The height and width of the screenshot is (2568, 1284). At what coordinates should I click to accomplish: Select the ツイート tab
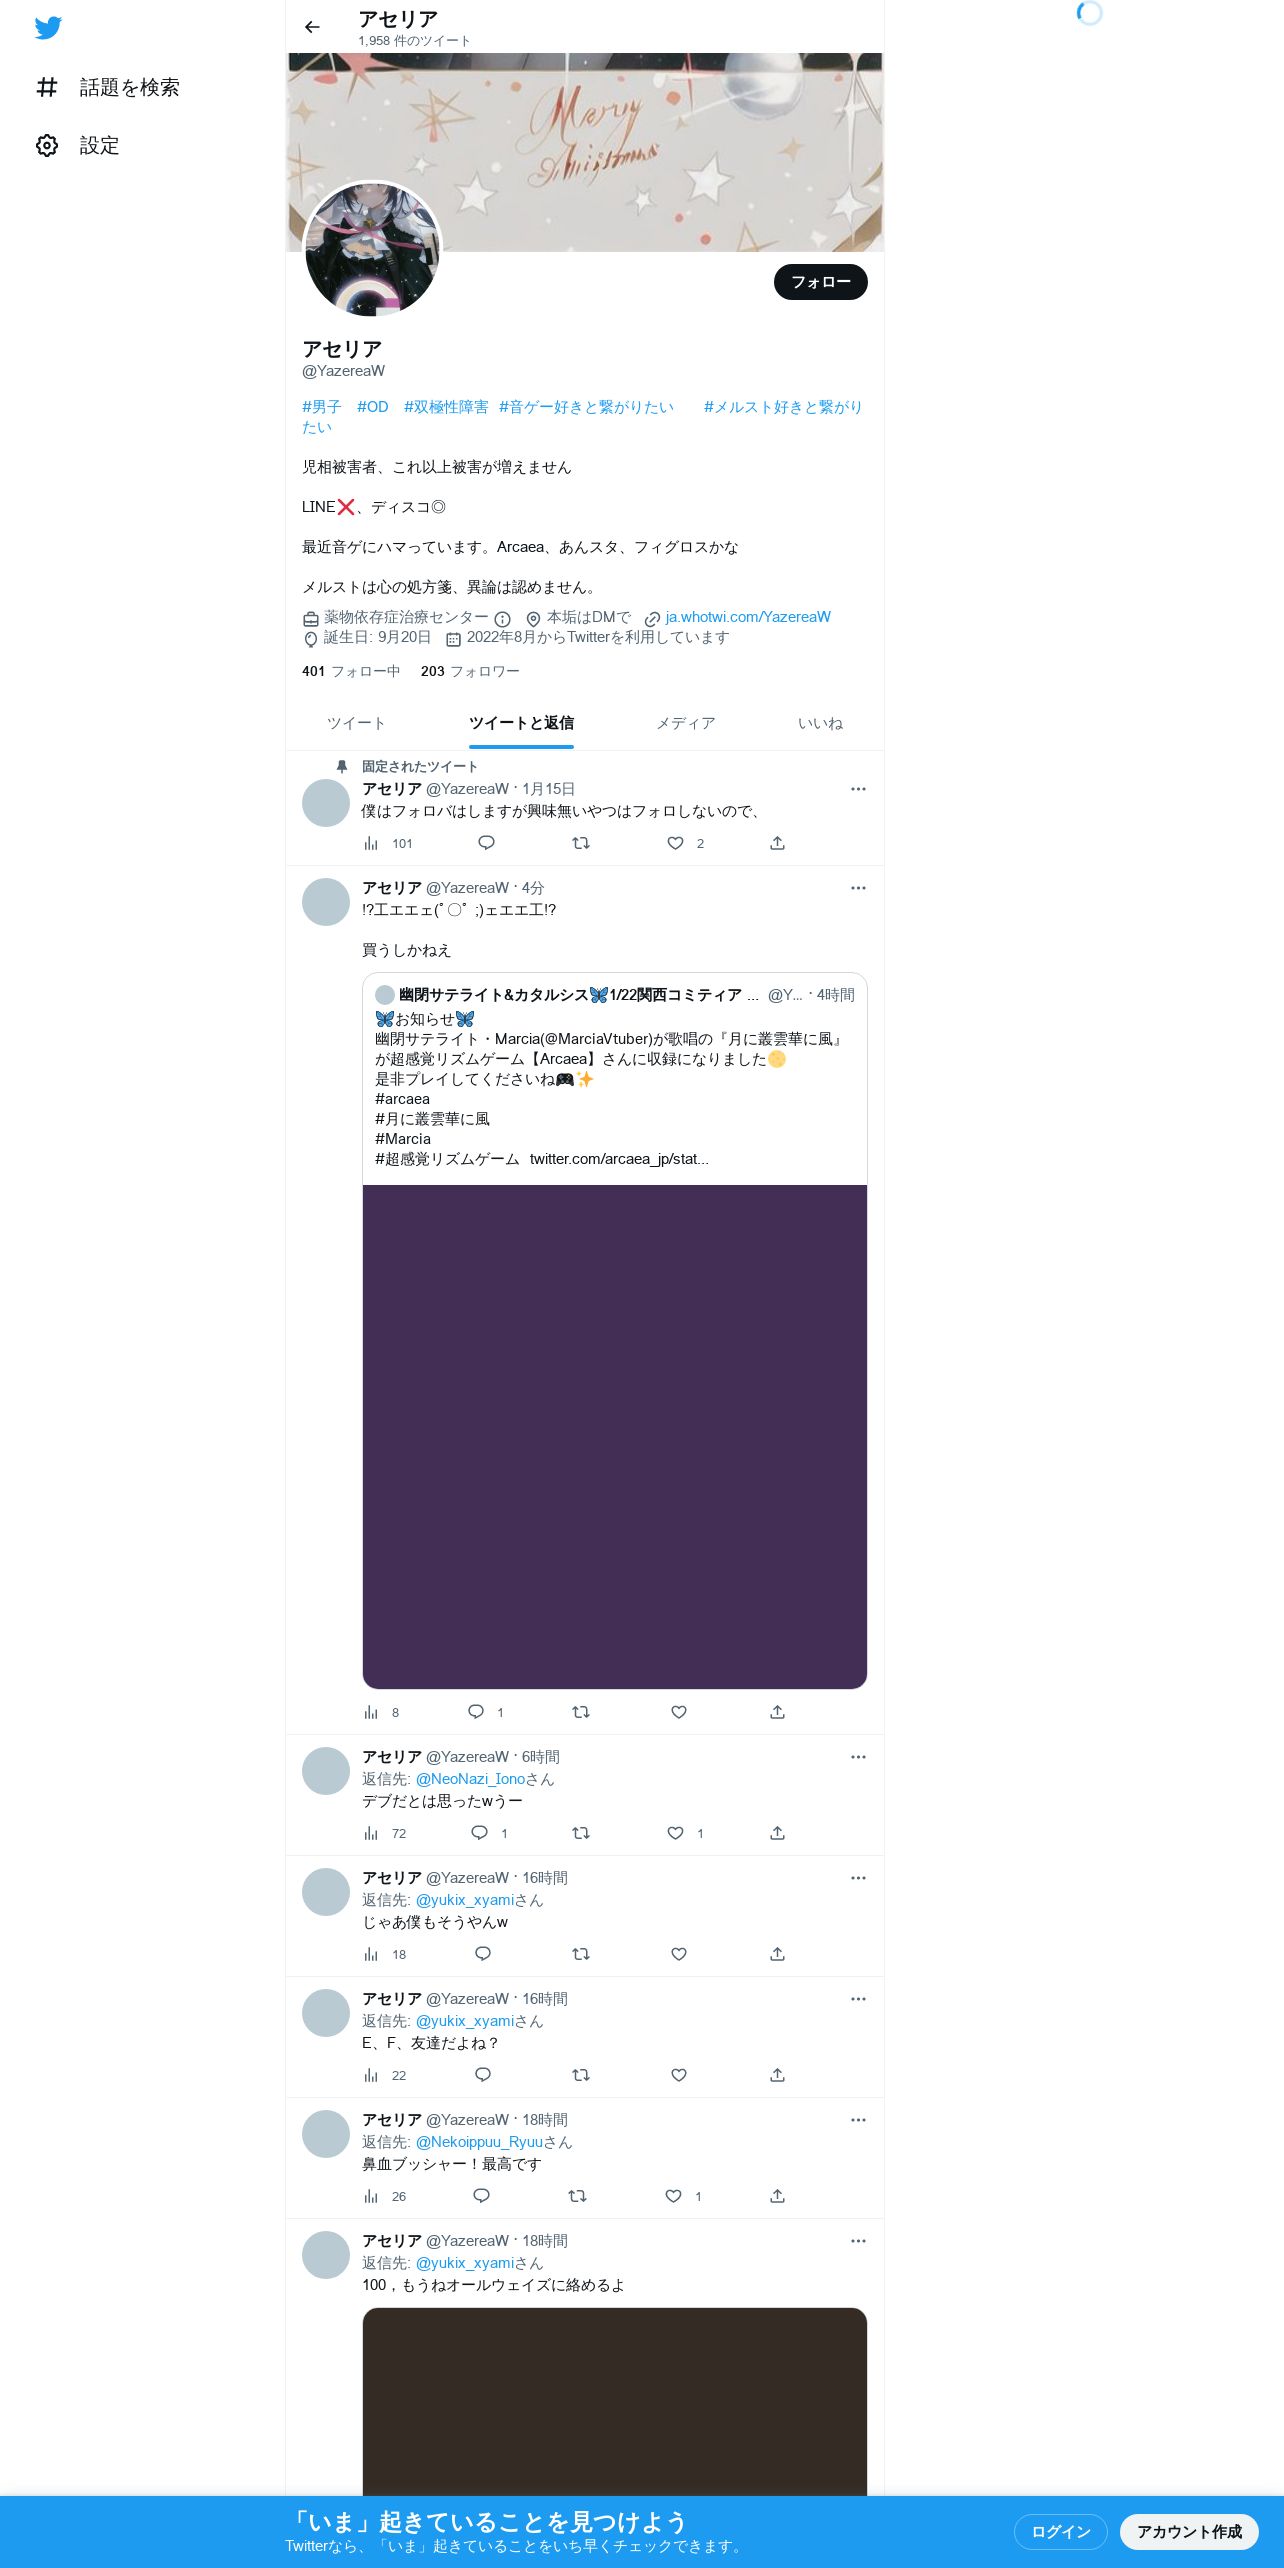(356, 723)
